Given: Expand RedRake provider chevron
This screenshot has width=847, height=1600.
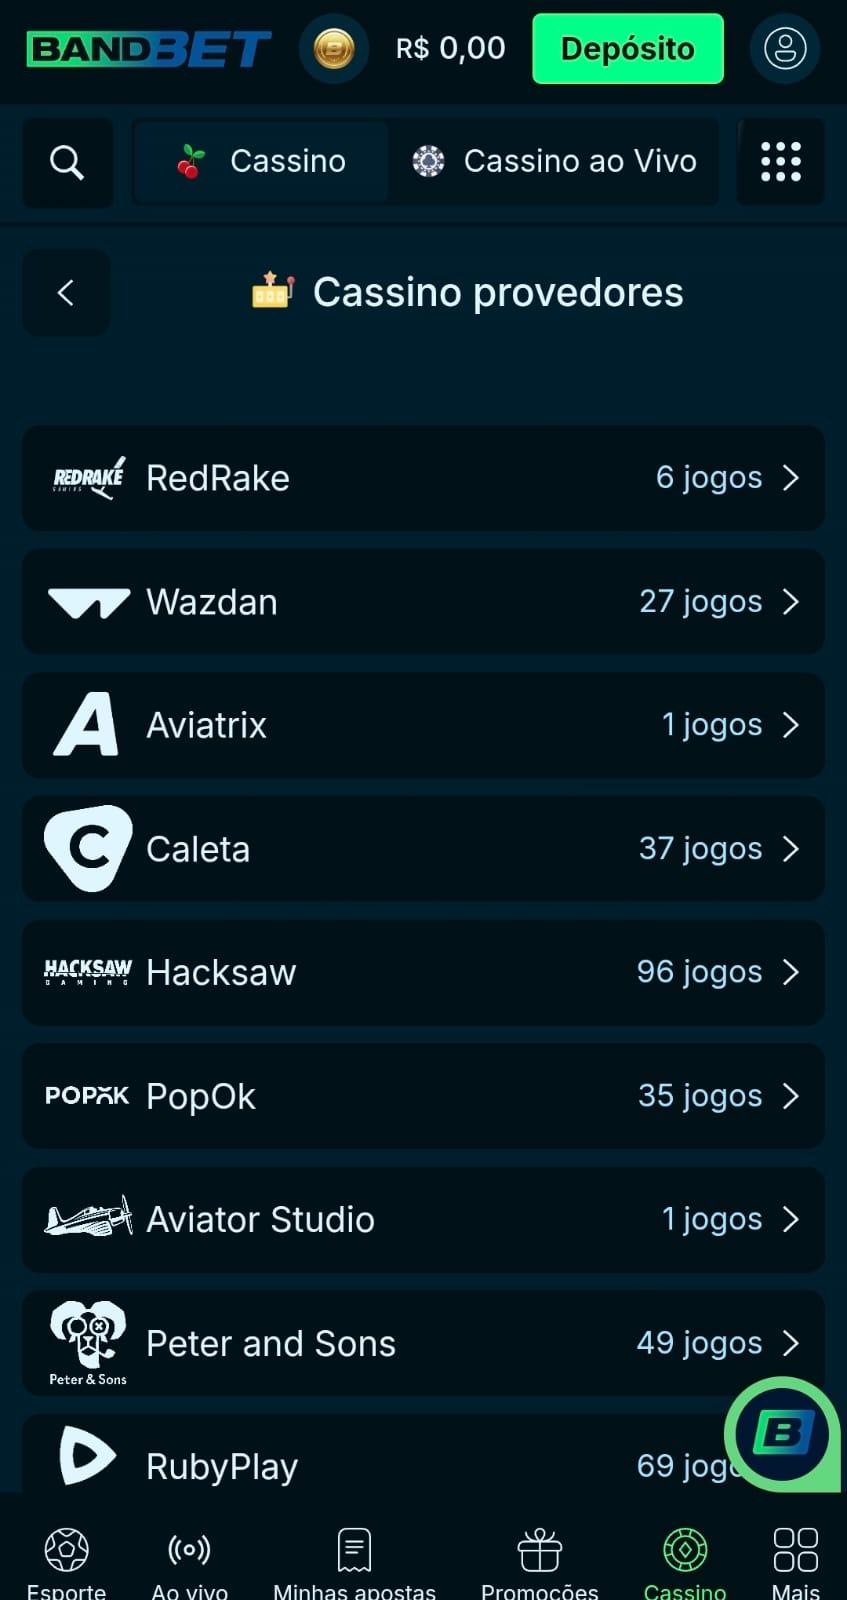Looking at the screenshot, I should pos(791,478).
